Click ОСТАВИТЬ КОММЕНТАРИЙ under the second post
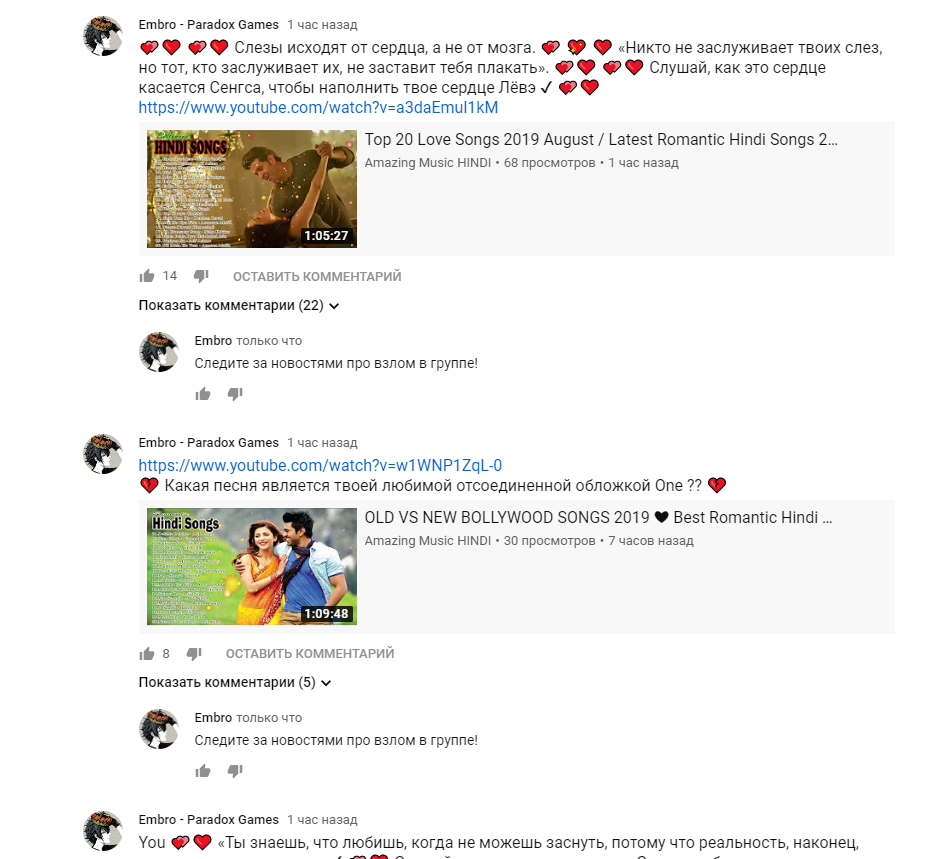Viewport: 950px width, 859px height. click(x=310, y=654)
